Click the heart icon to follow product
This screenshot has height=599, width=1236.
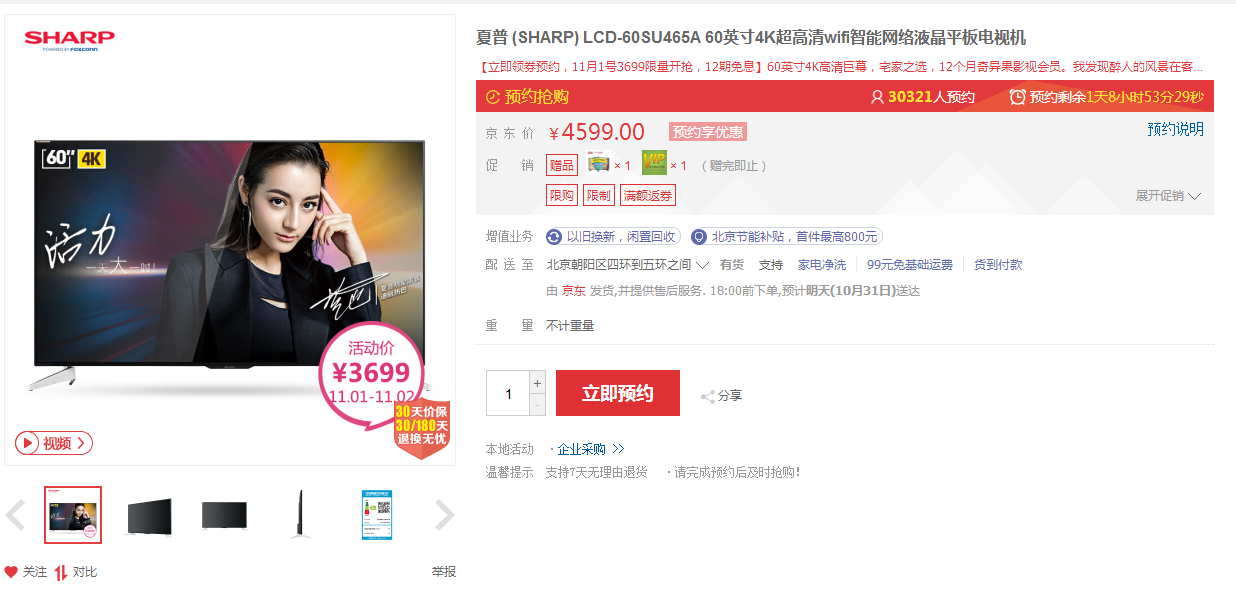11,572
